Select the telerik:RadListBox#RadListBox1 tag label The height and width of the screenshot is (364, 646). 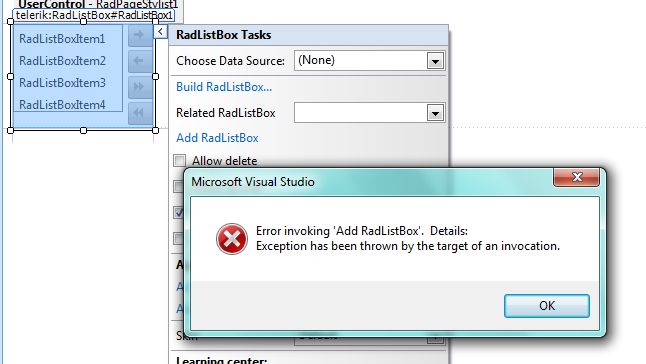click(94, 16)
